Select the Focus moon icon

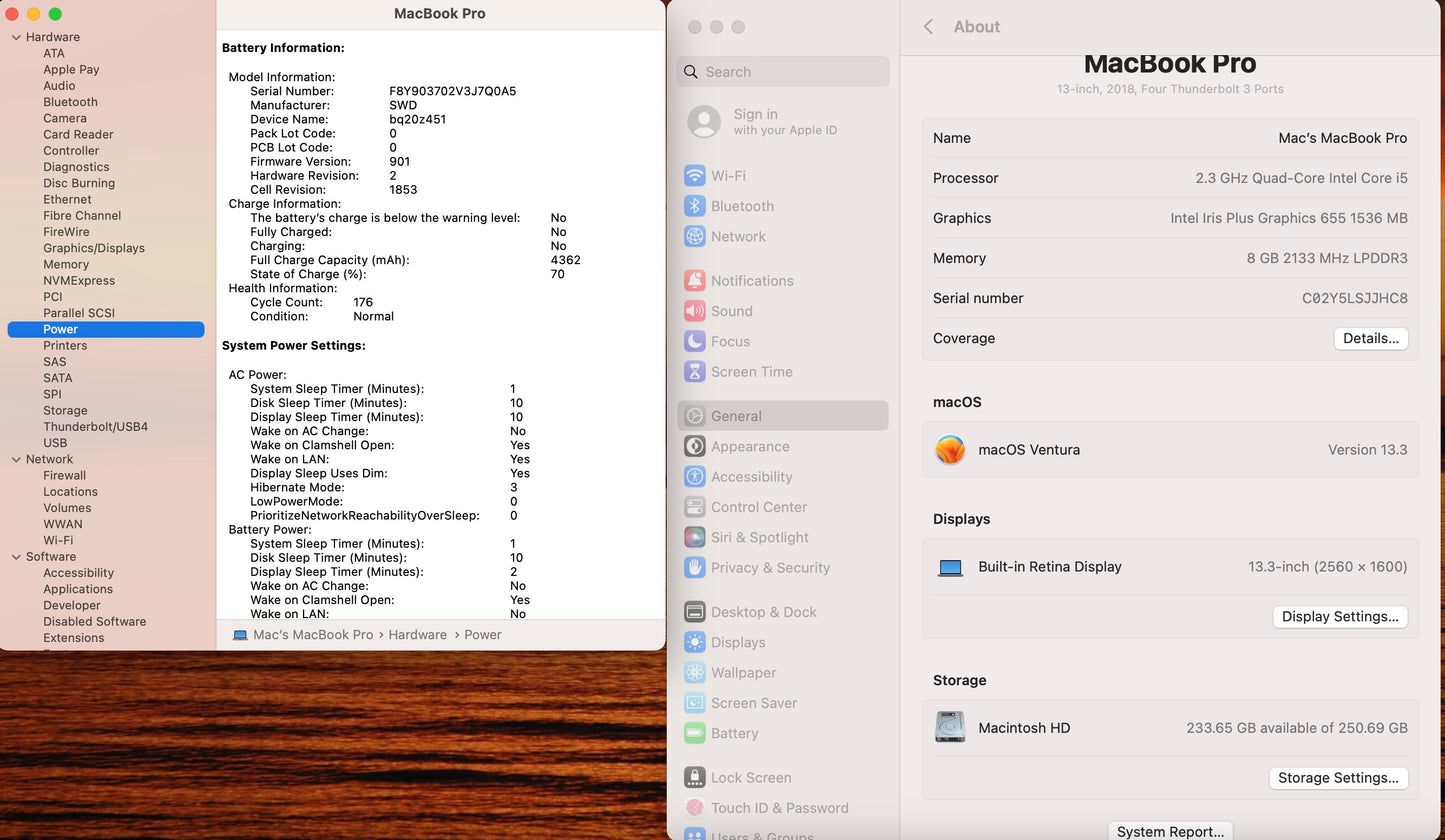(x=694, y=341)
